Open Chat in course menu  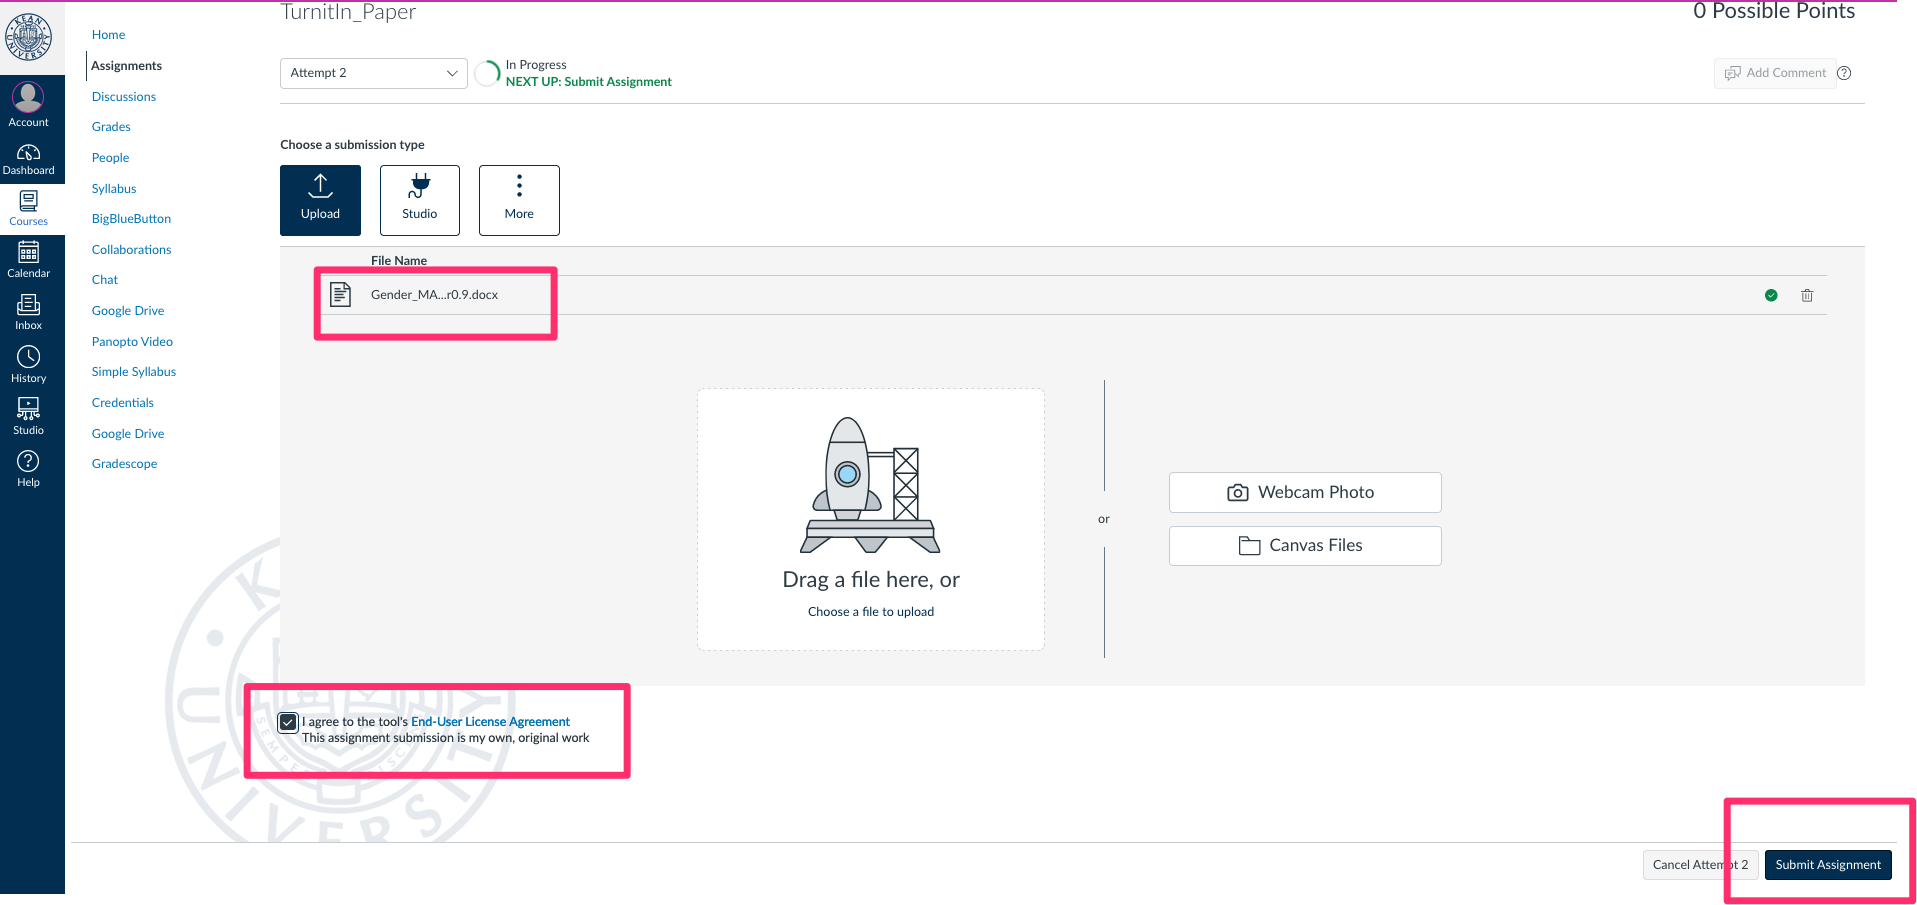(x=105, y=280)
